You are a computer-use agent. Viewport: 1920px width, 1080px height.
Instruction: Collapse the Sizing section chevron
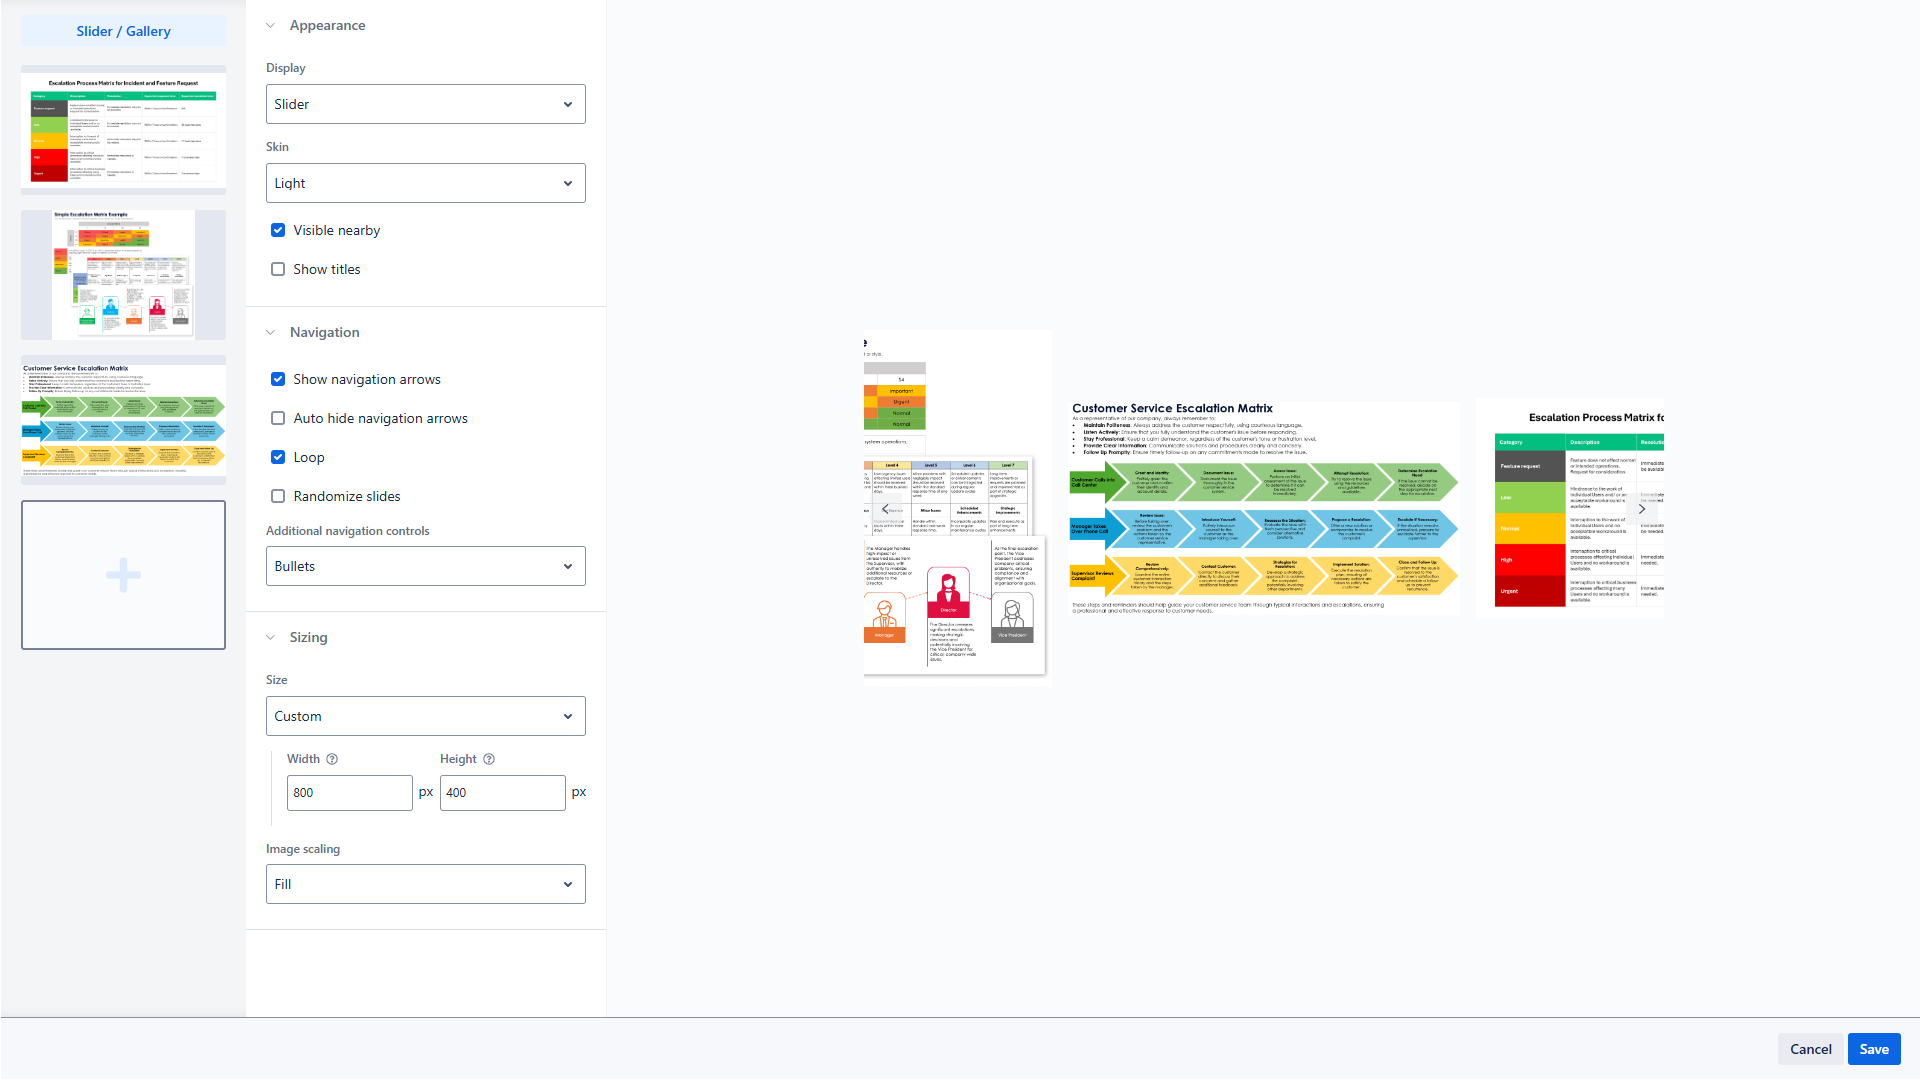pos(270,638)
